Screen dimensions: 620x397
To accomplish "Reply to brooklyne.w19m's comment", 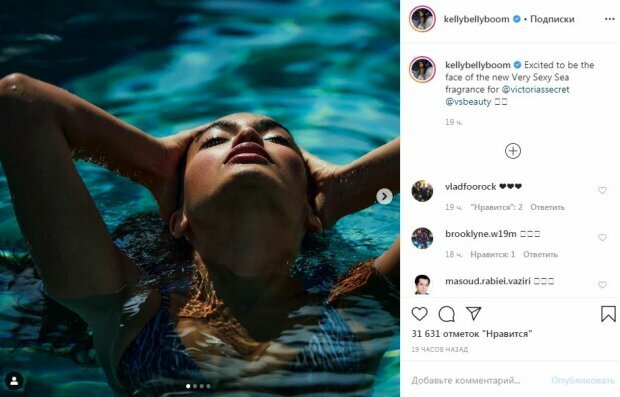I will [540, 254].
